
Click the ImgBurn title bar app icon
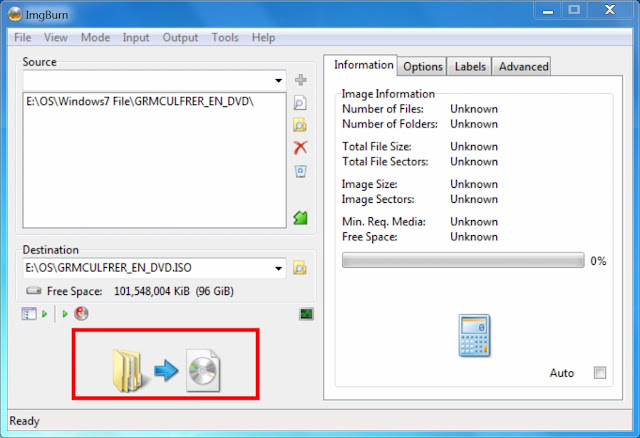pos(15,14)
